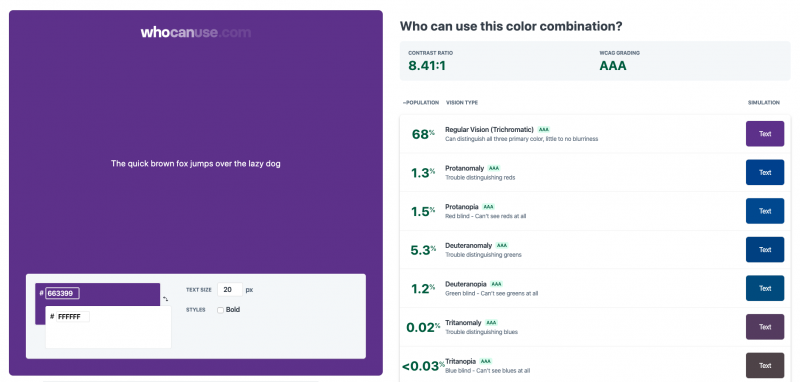Click Regular Vision simulation Text swatch
Image resolution: width=800 pixels, height=382 pixels.
pos(765,134)
